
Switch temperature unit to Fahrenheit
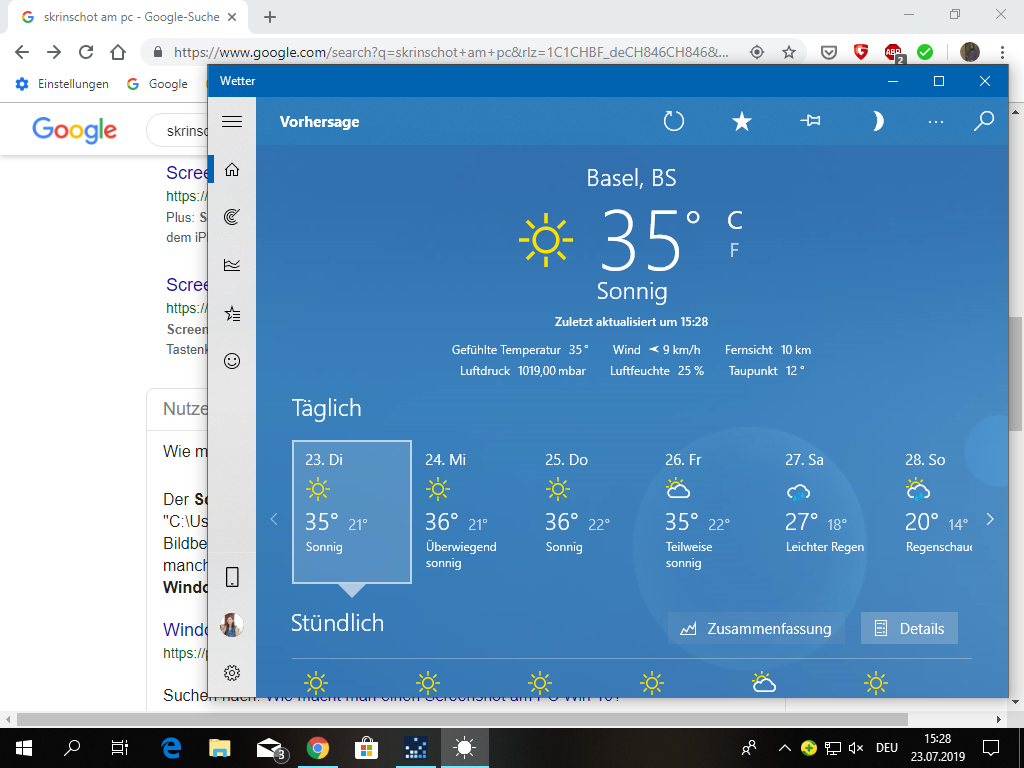[734, 250]
